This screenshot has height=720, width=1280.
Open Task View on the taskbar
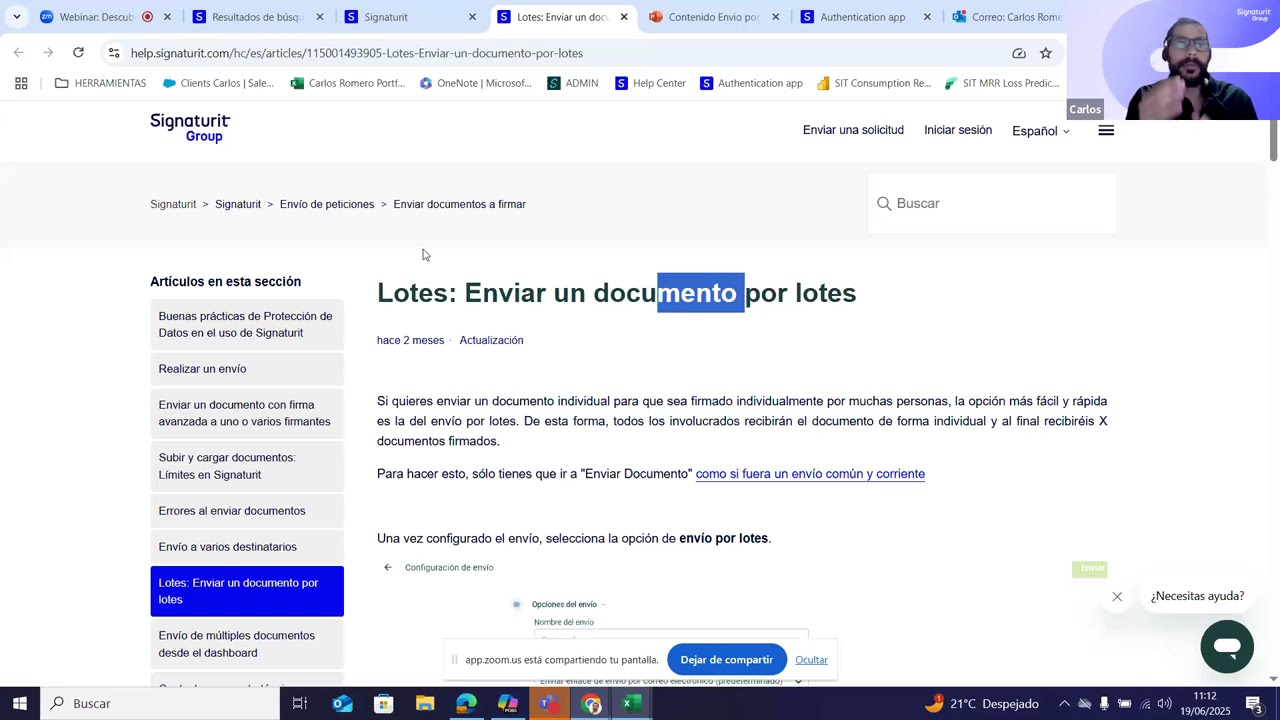pos(299,703)
